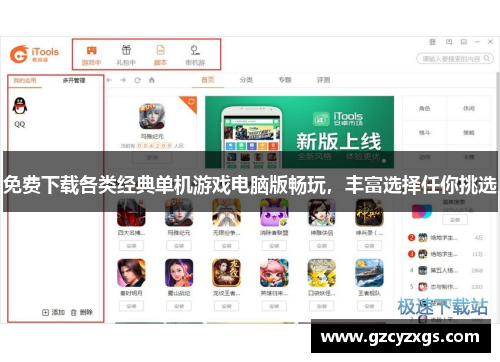Click the search magnifier icon

487,58
